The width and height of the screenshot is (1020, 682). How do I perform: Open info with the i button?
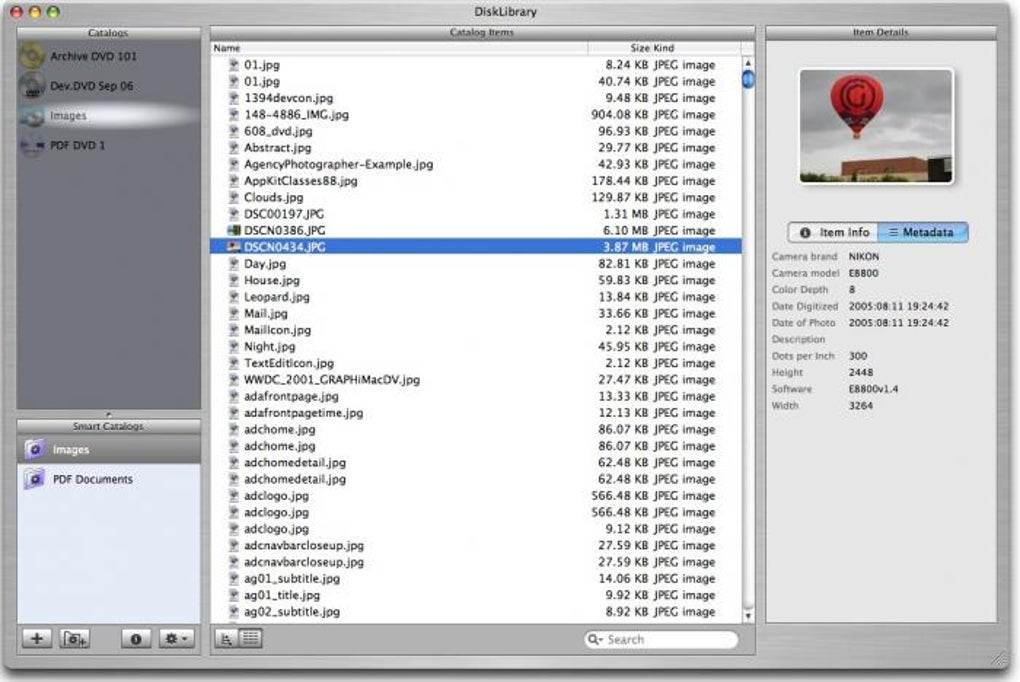coord(136,639)
